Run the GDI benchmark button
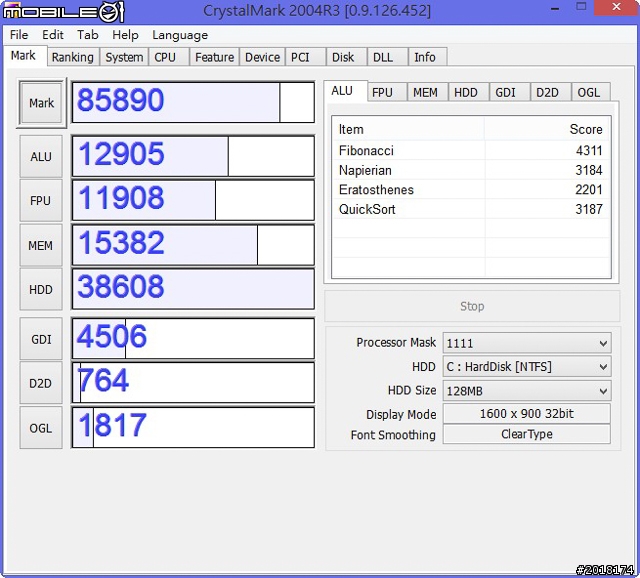This screenshot has height=578, width=640. (41, 339)
